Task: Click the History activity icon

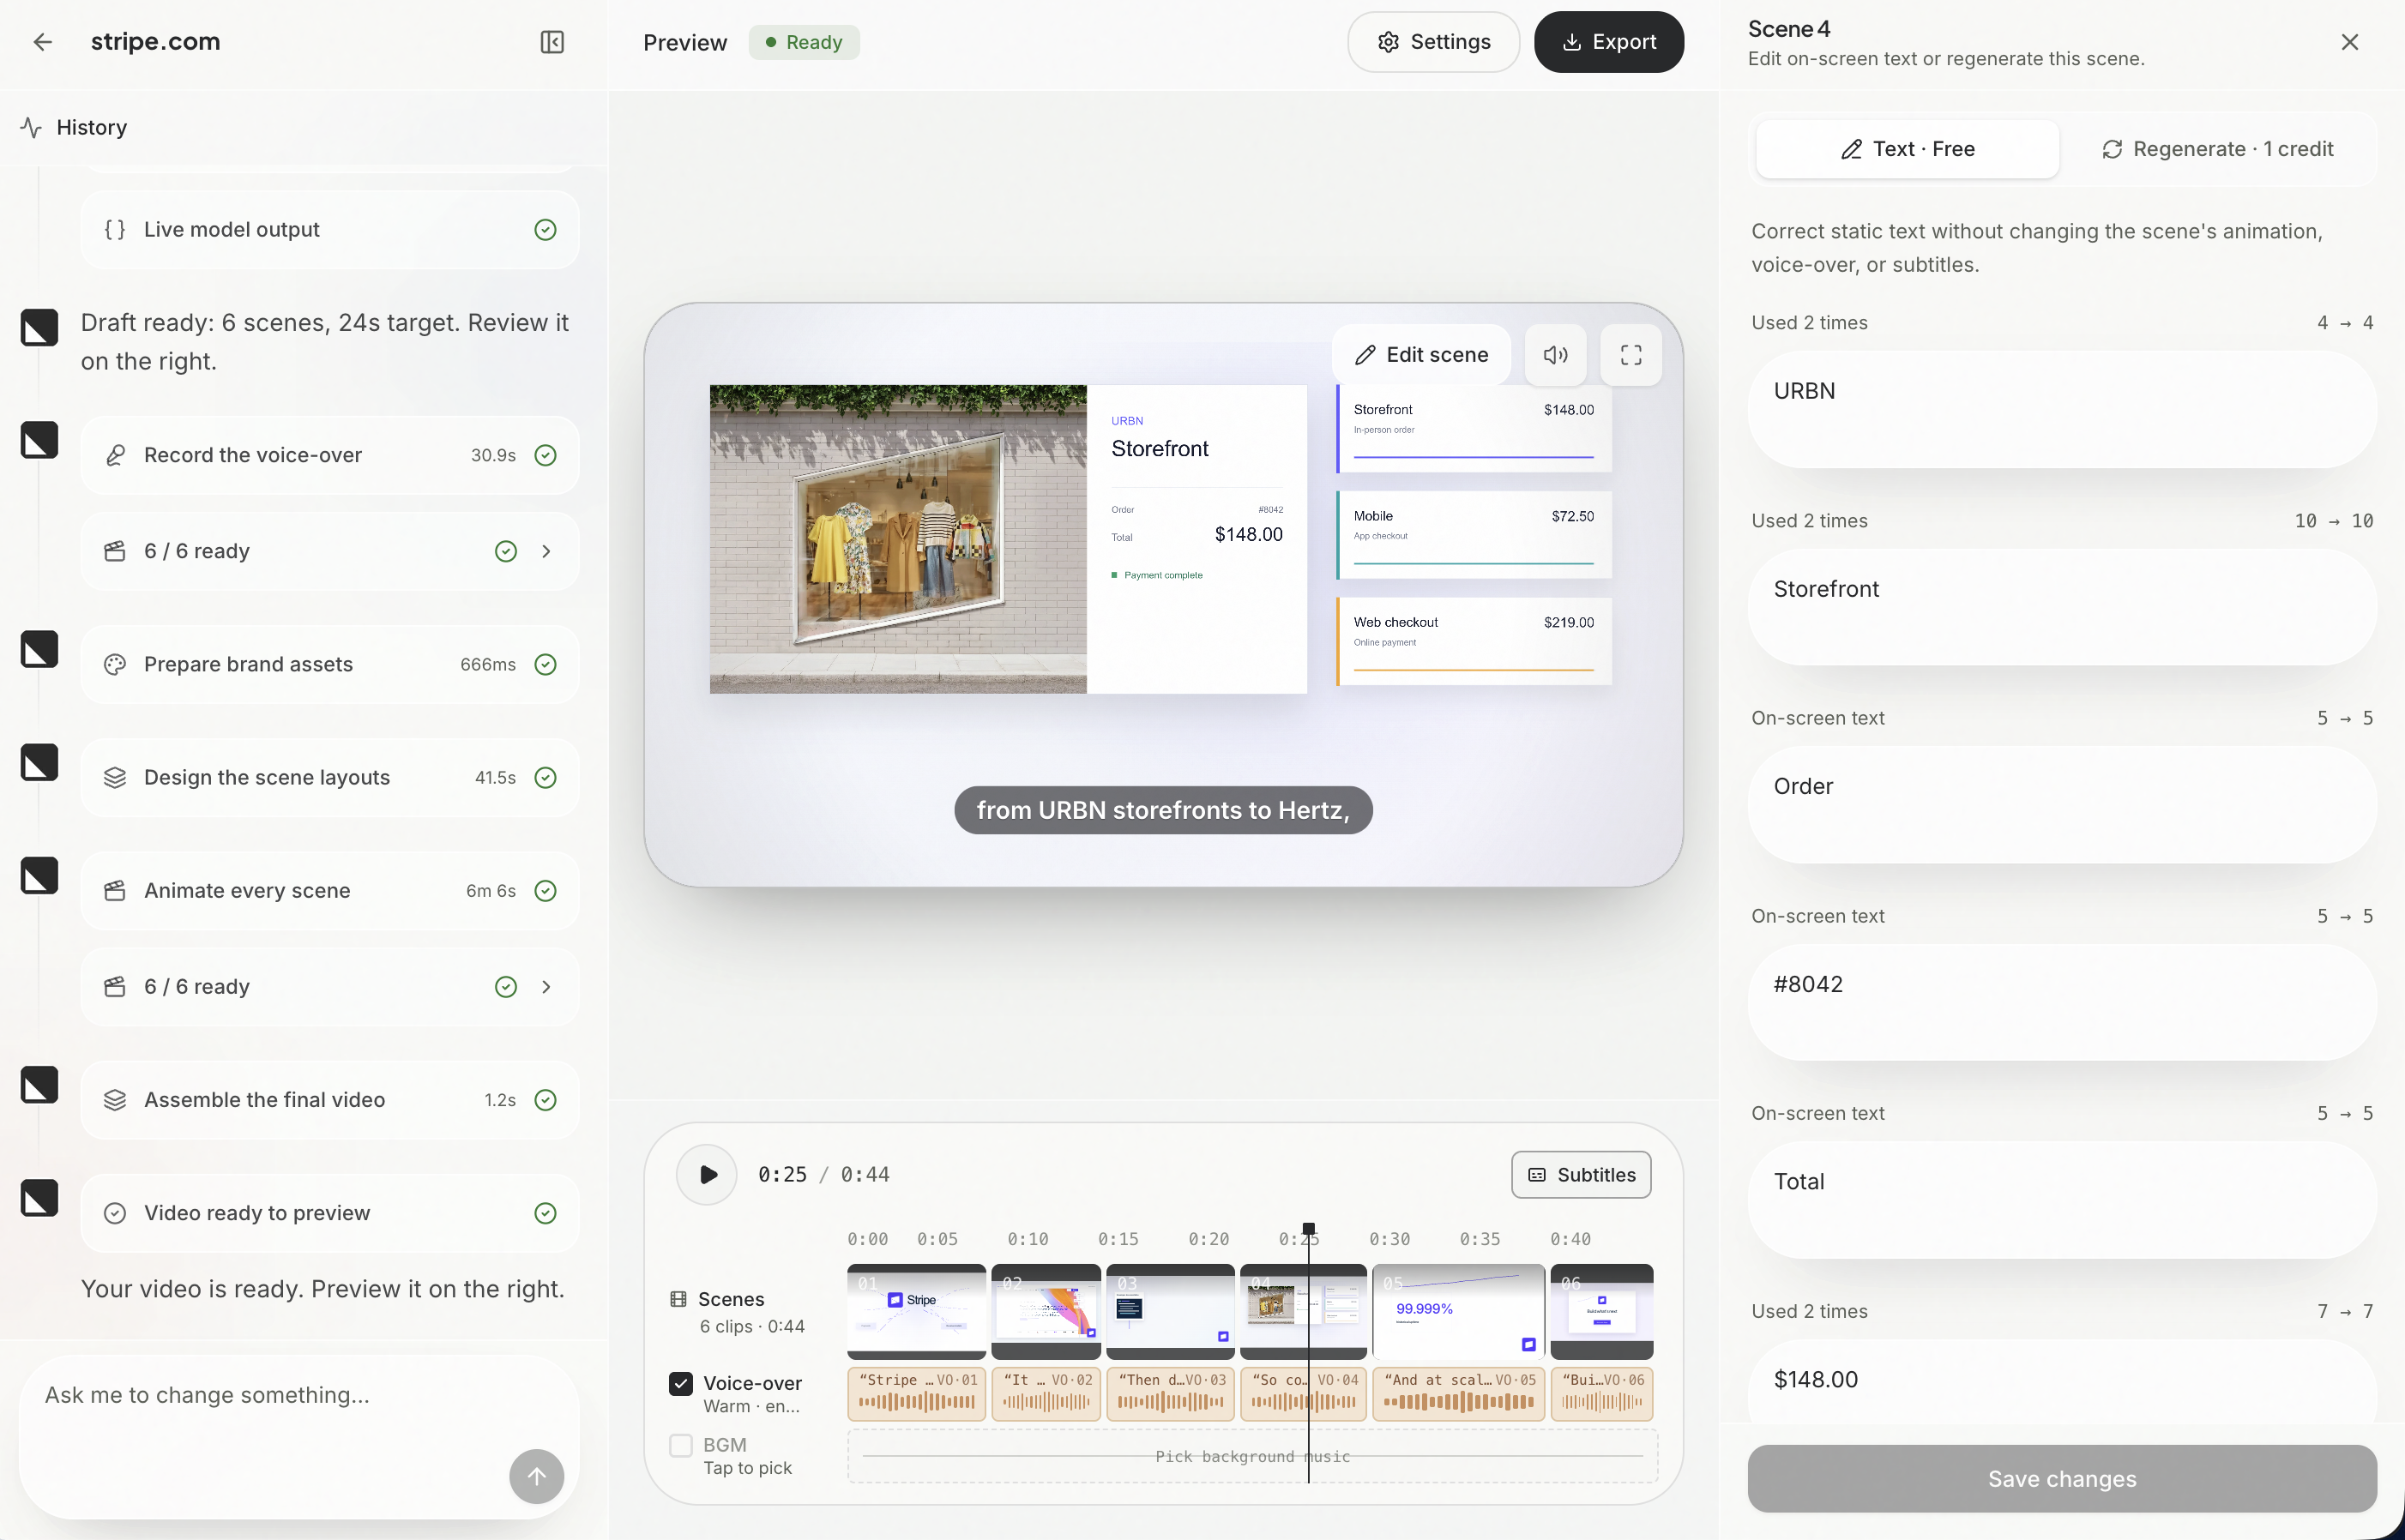Action: [x=31, y=128]
